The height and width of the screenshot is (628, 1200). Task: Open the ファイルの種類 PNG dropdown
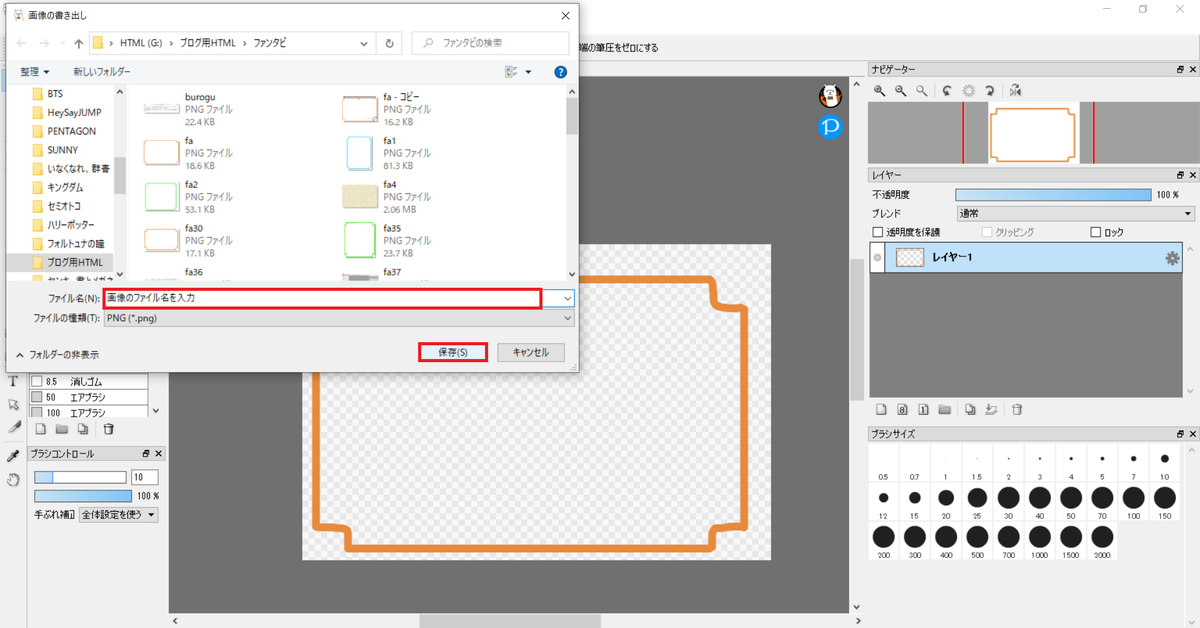(x=339, y=317)
